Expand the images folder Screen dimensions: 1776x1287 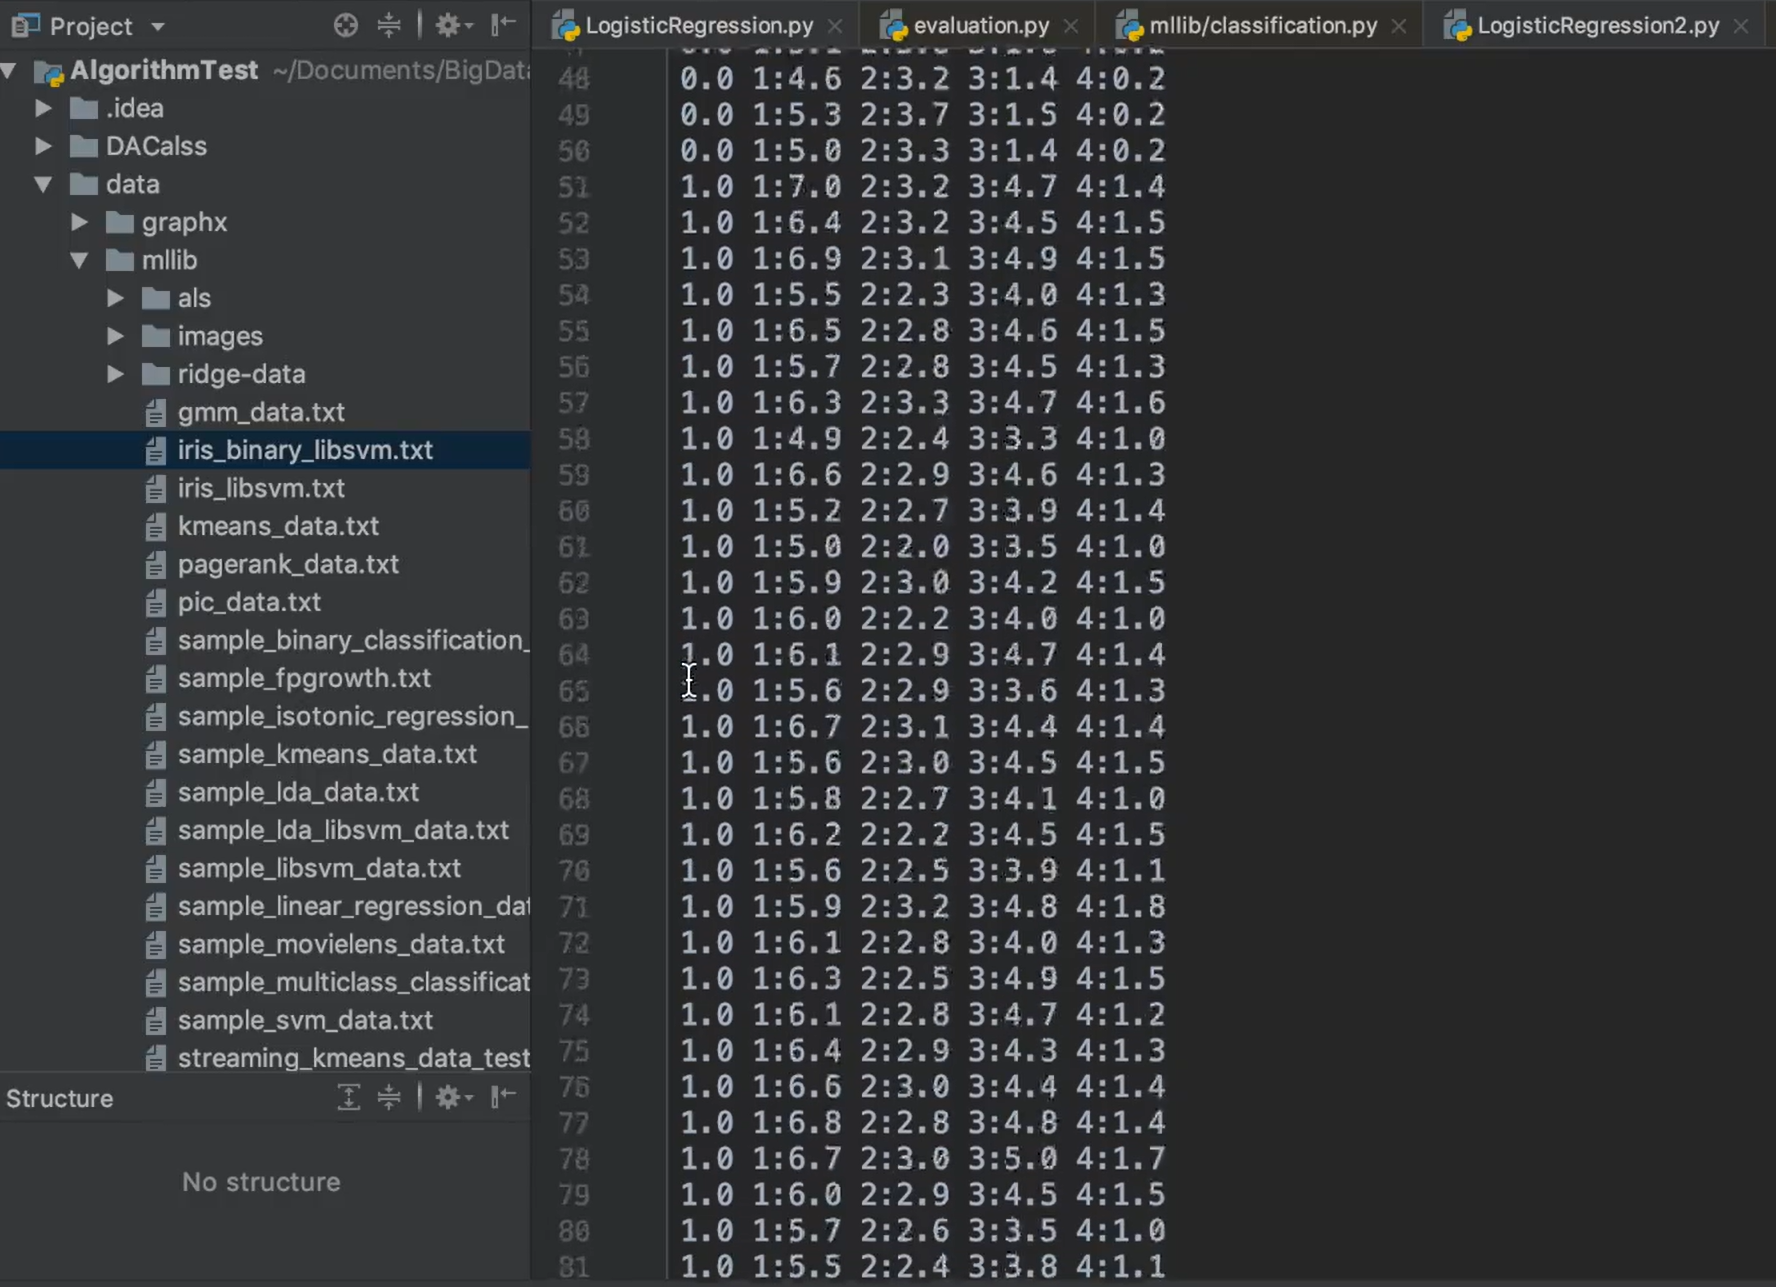(115, 335)
